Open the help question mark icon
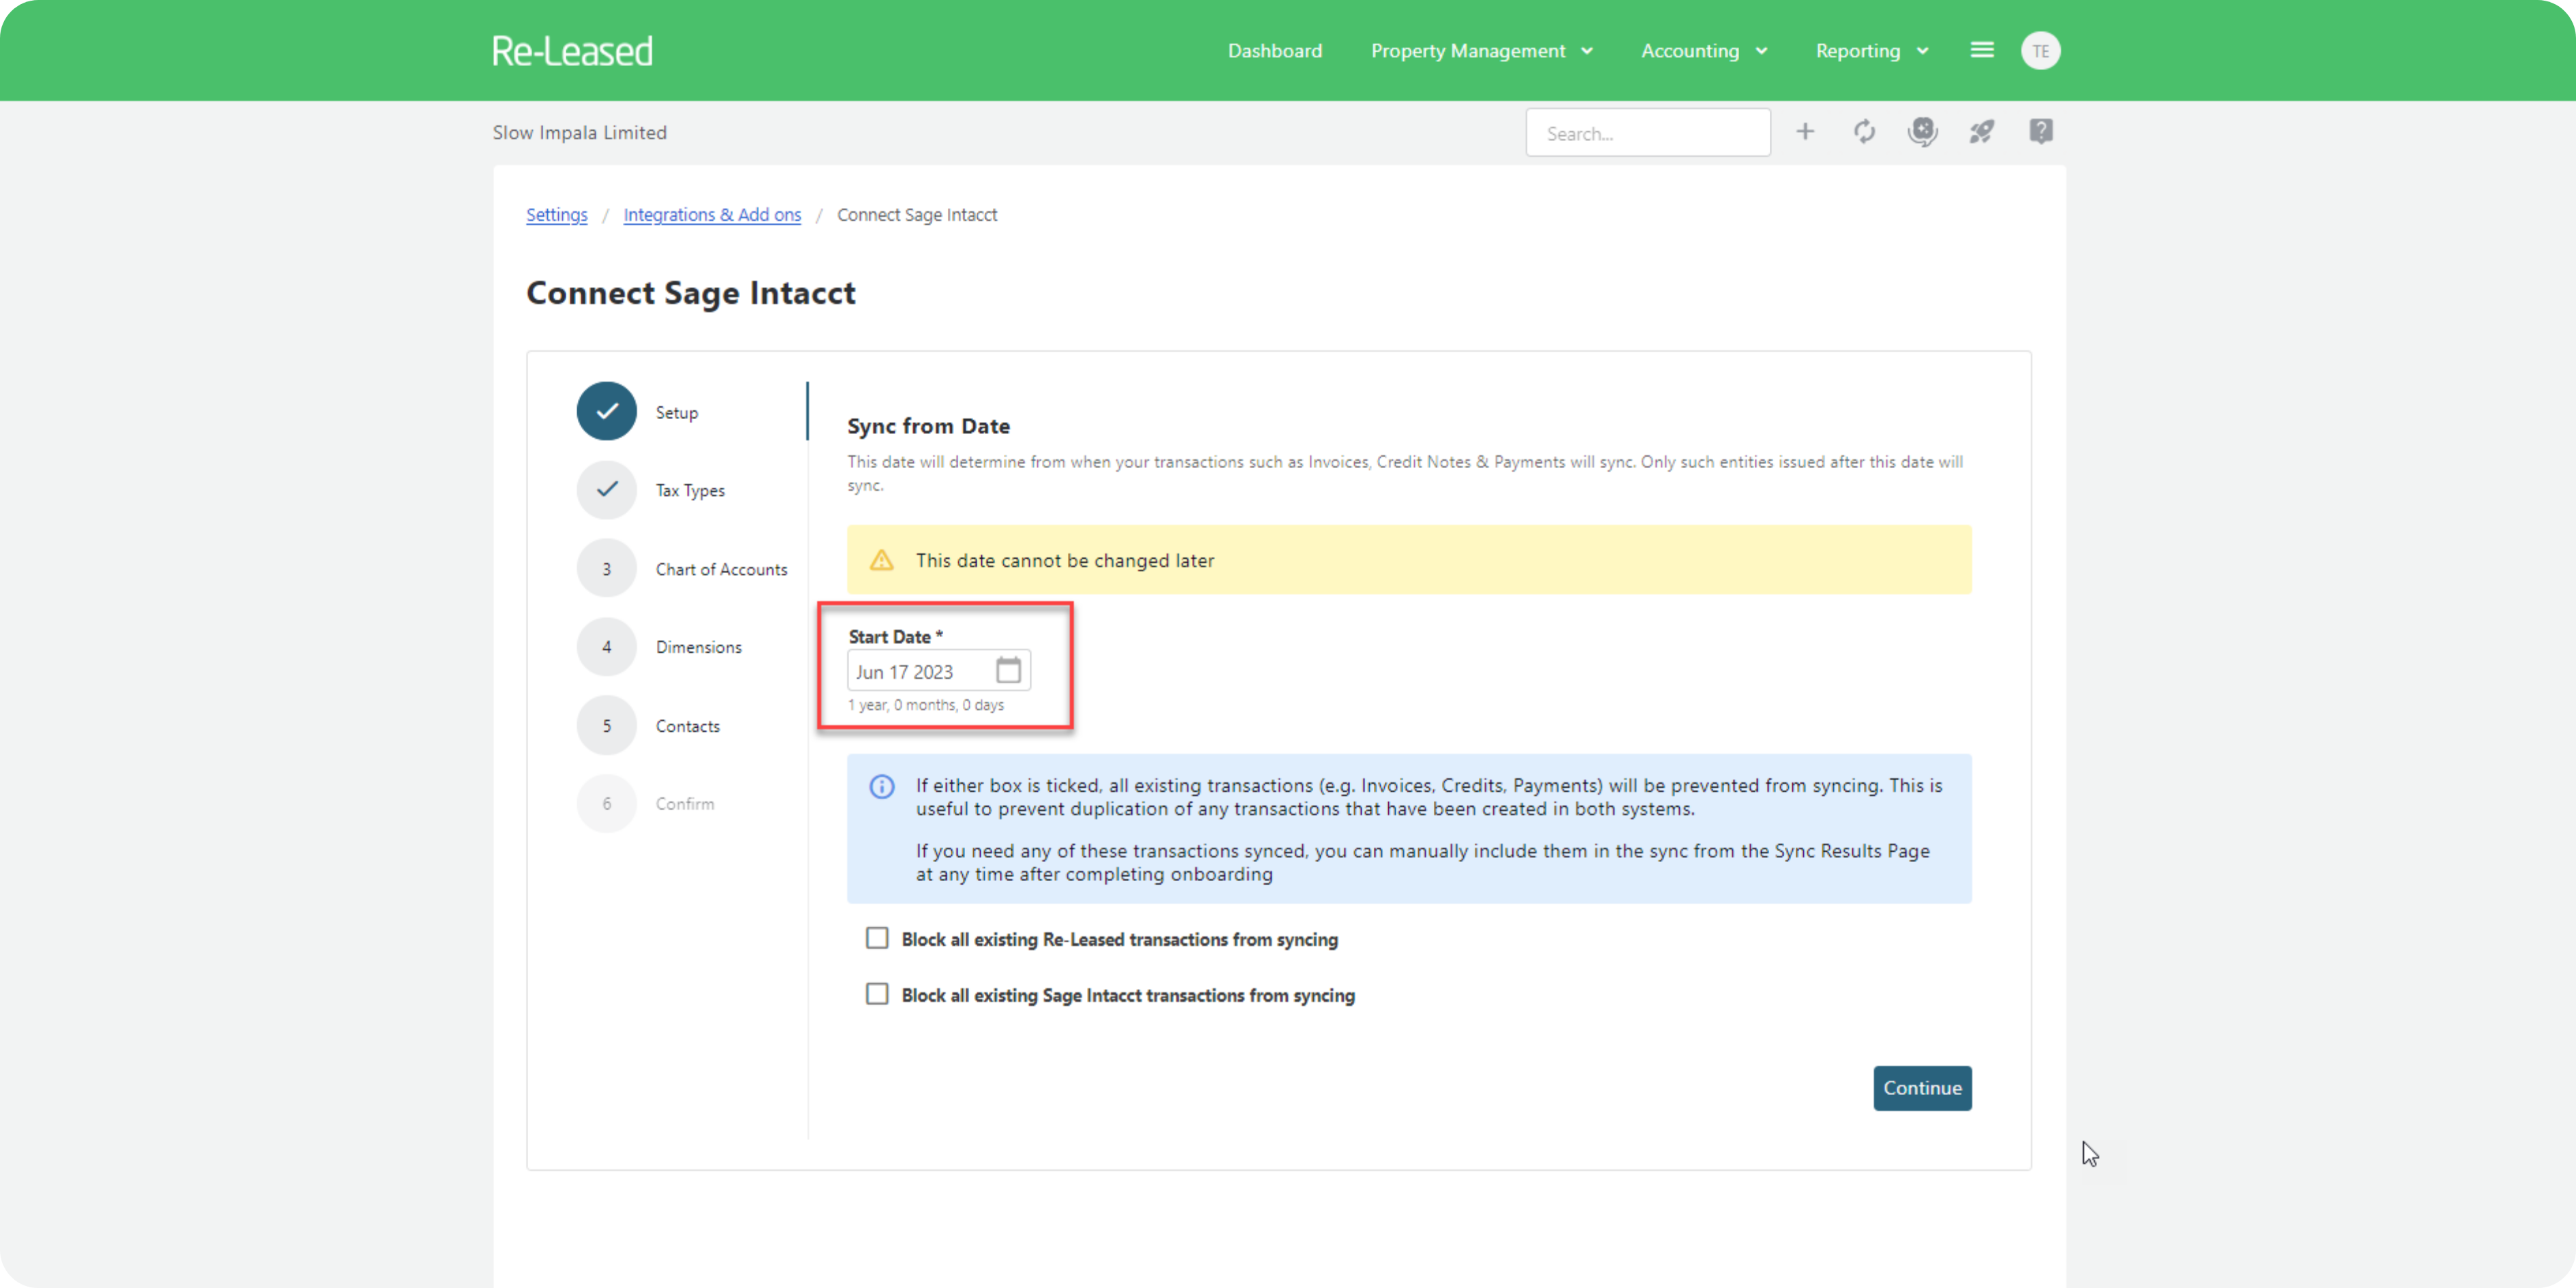 (x=2040, y=132)
